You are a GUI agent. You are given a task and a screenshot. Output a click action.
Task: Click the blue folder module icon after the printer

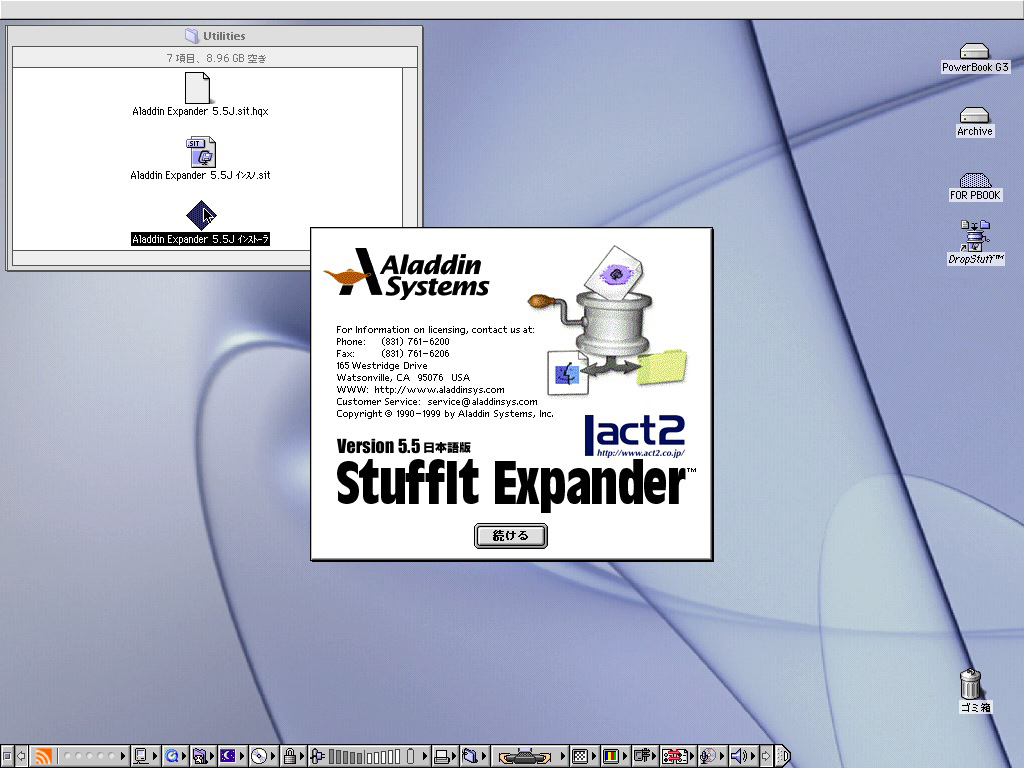point(470,756)
